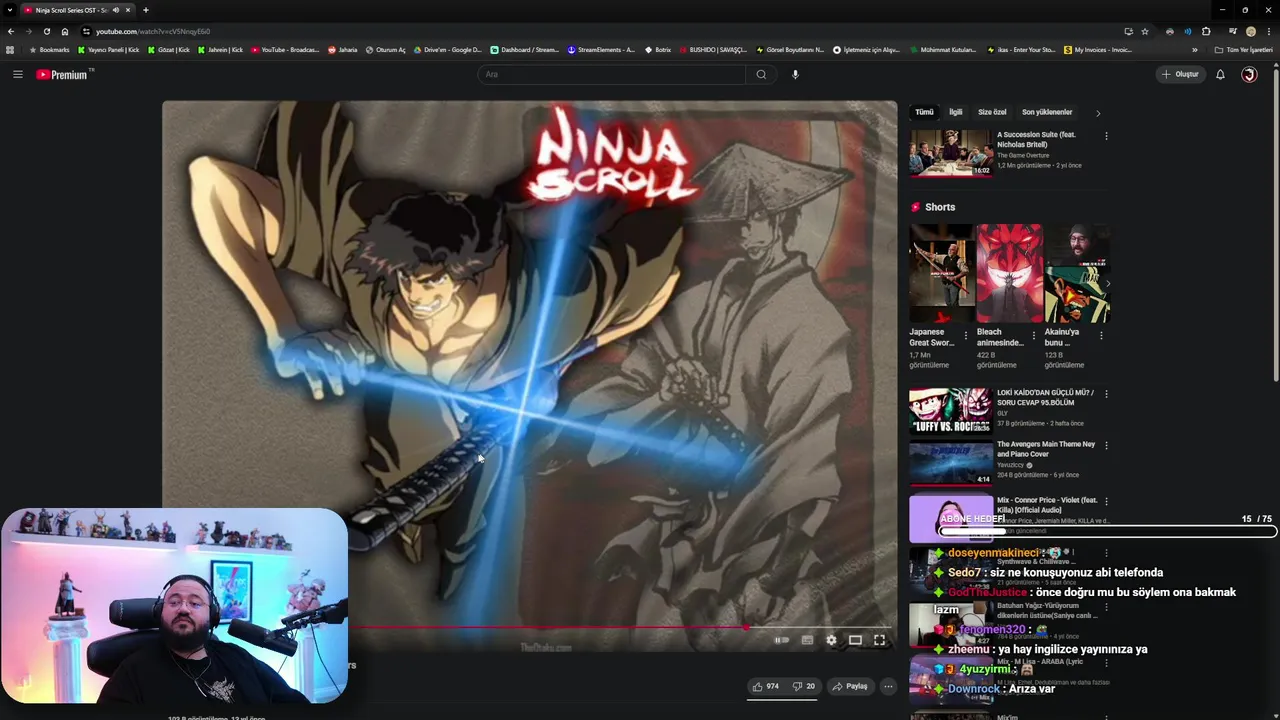
Task: Toggle subtitles button in player
Action: point(807,640)
